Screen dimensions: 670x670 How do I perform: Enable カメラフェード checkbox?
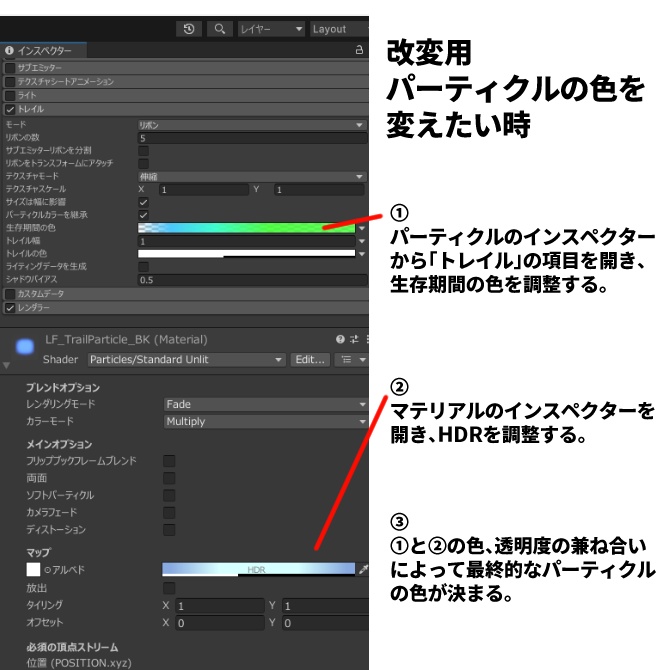[x=169, y=513]
